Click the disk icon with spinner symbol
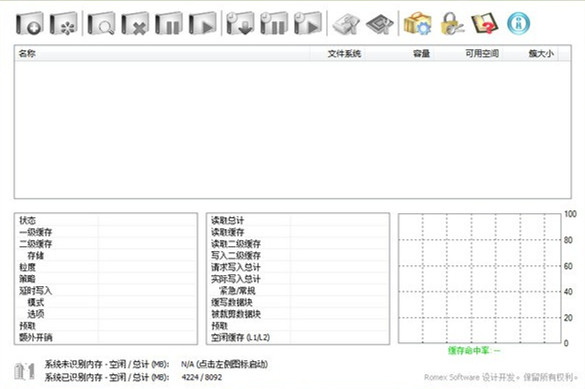The image size is (585, 389). [x=64, y=23]
